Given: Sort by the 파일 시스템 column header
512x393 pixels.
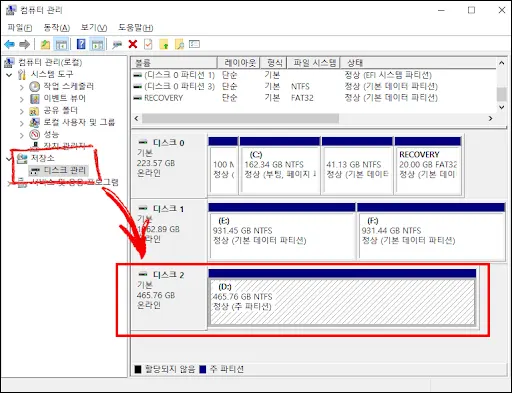Looking at the screenshot, I should pos(314,63).
